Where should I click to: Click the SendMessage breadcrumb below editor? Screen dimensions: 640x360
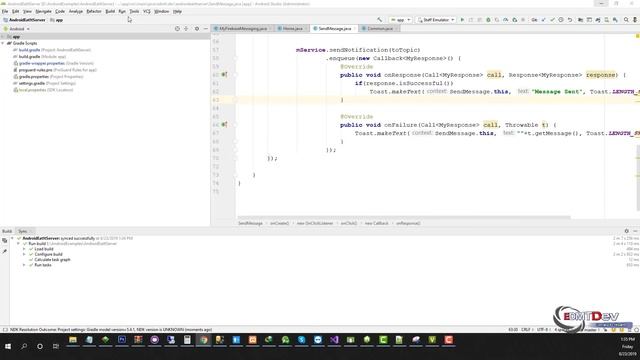pyautogui.click(x=250, y=223)
